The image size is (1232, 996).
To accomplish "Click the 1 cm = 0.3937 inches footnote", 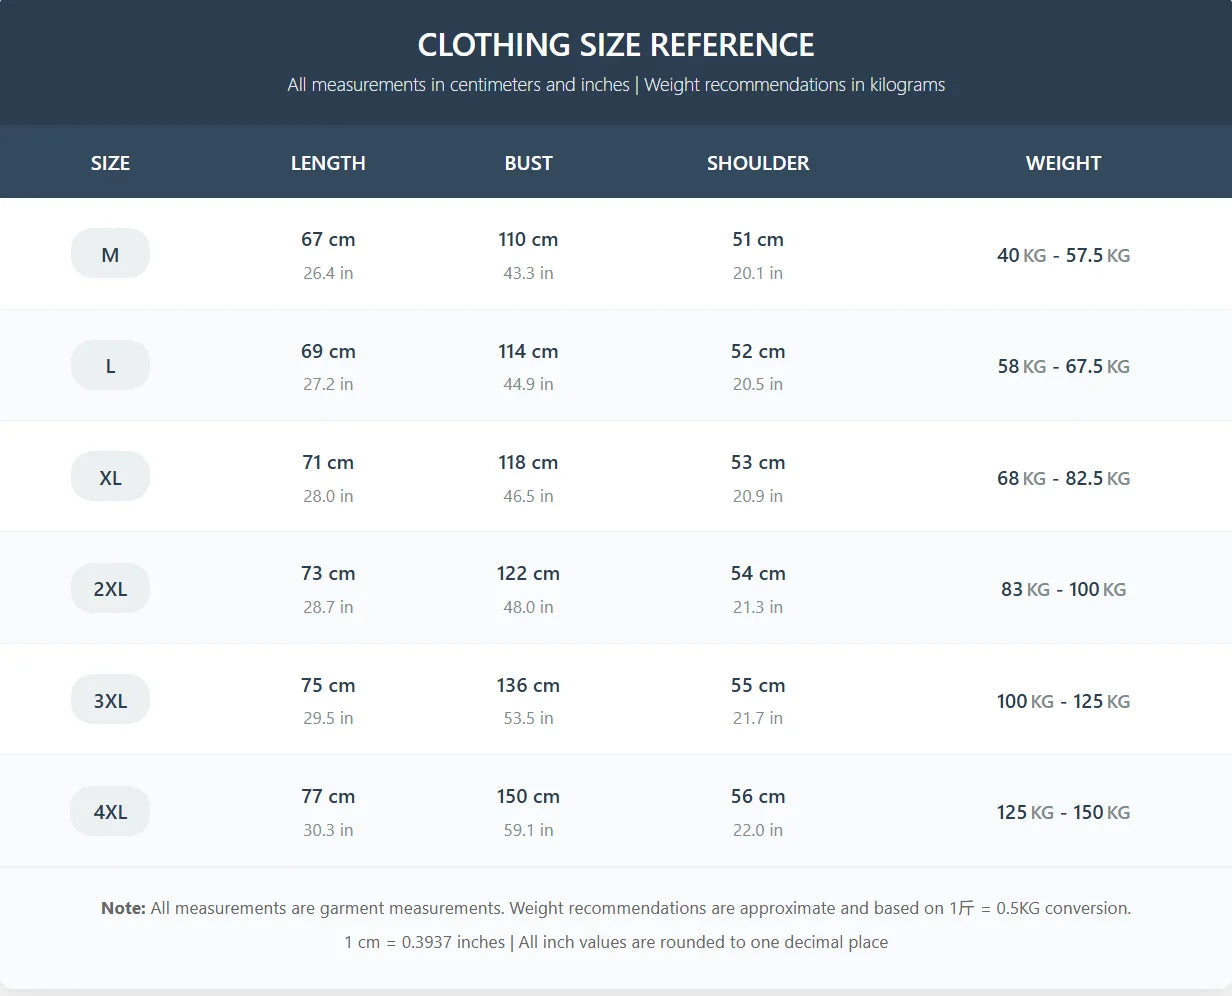I will [616, 942].
